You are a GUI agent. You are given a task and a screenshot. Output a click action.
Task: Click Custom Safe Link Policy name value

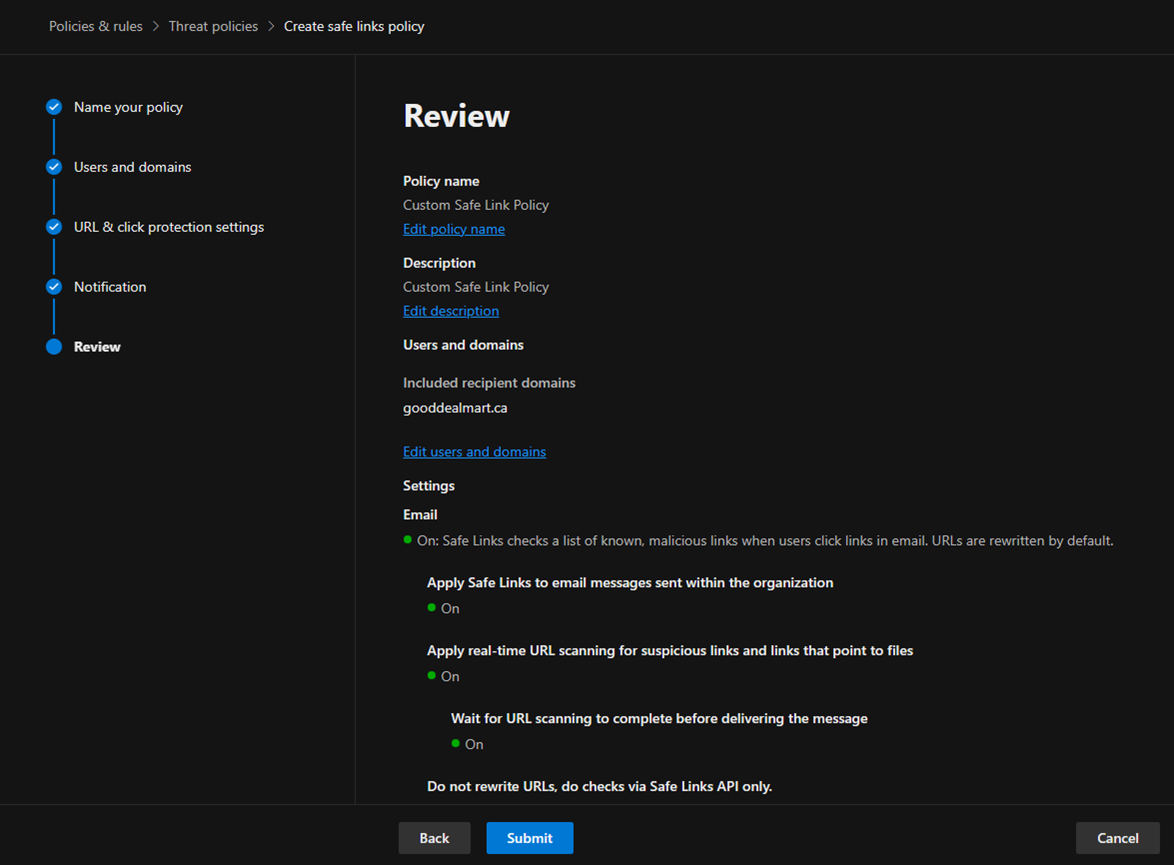[x=476, y=205]
